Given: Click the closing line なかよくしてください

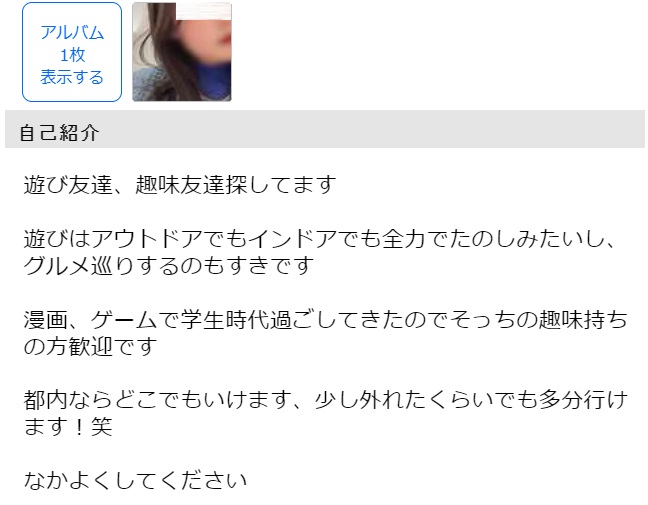Looking at the screenshot, I should click(x=135, y=481).
